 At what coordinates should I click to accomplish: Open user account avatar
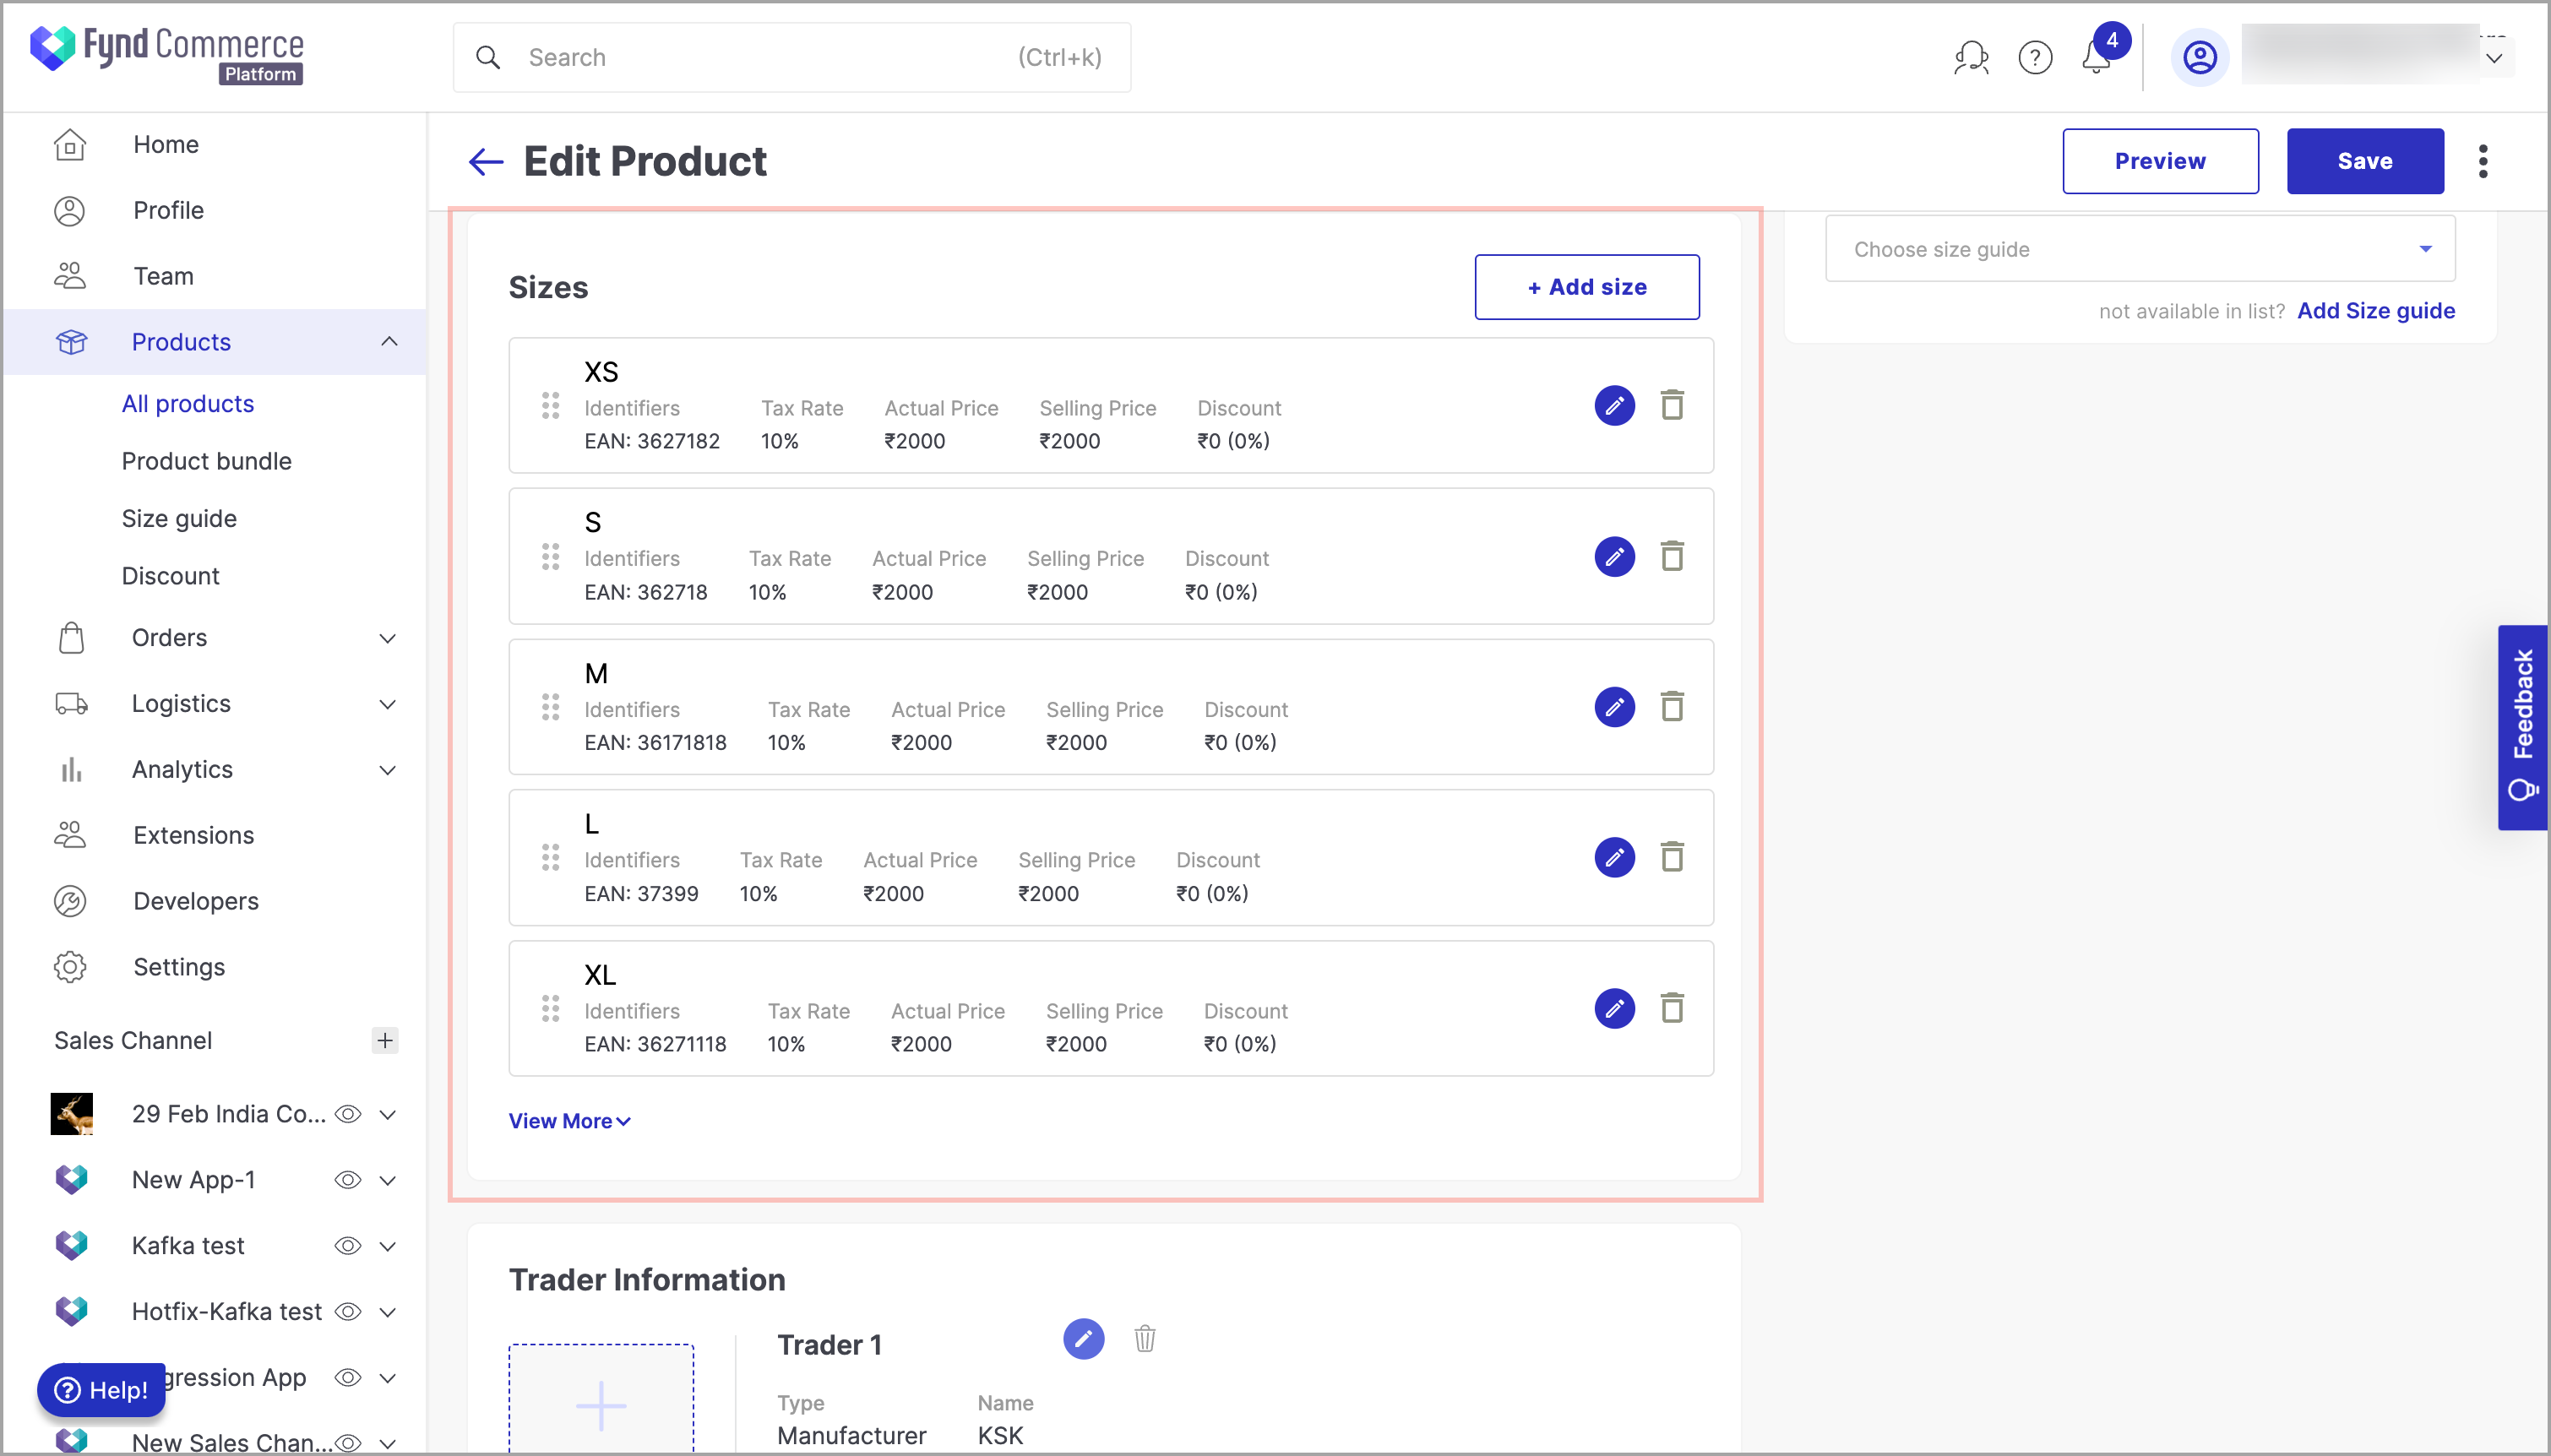pyautogui.click(x=2199, y=57)
